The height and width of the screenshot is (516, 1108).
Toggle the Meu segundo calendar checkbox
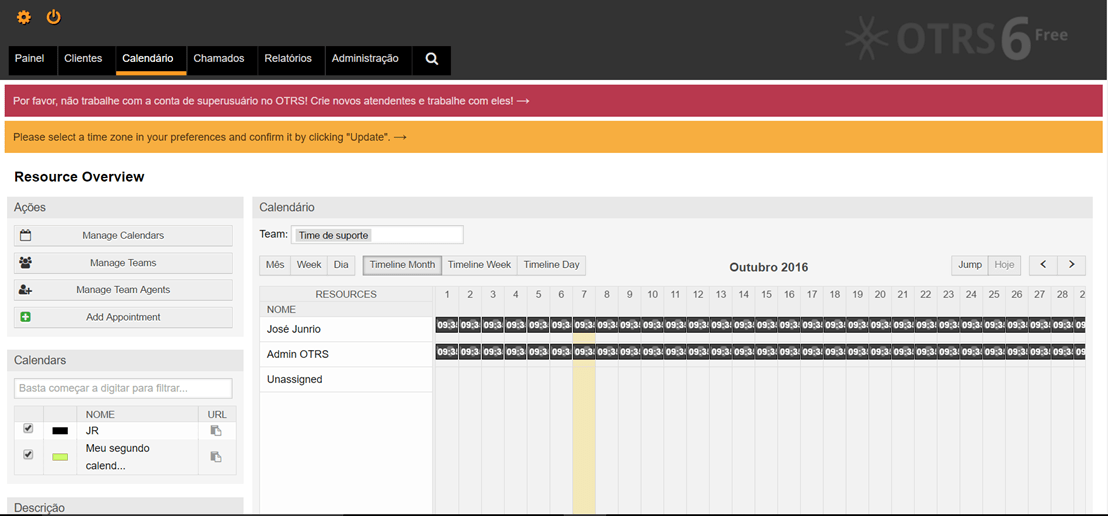28,455
